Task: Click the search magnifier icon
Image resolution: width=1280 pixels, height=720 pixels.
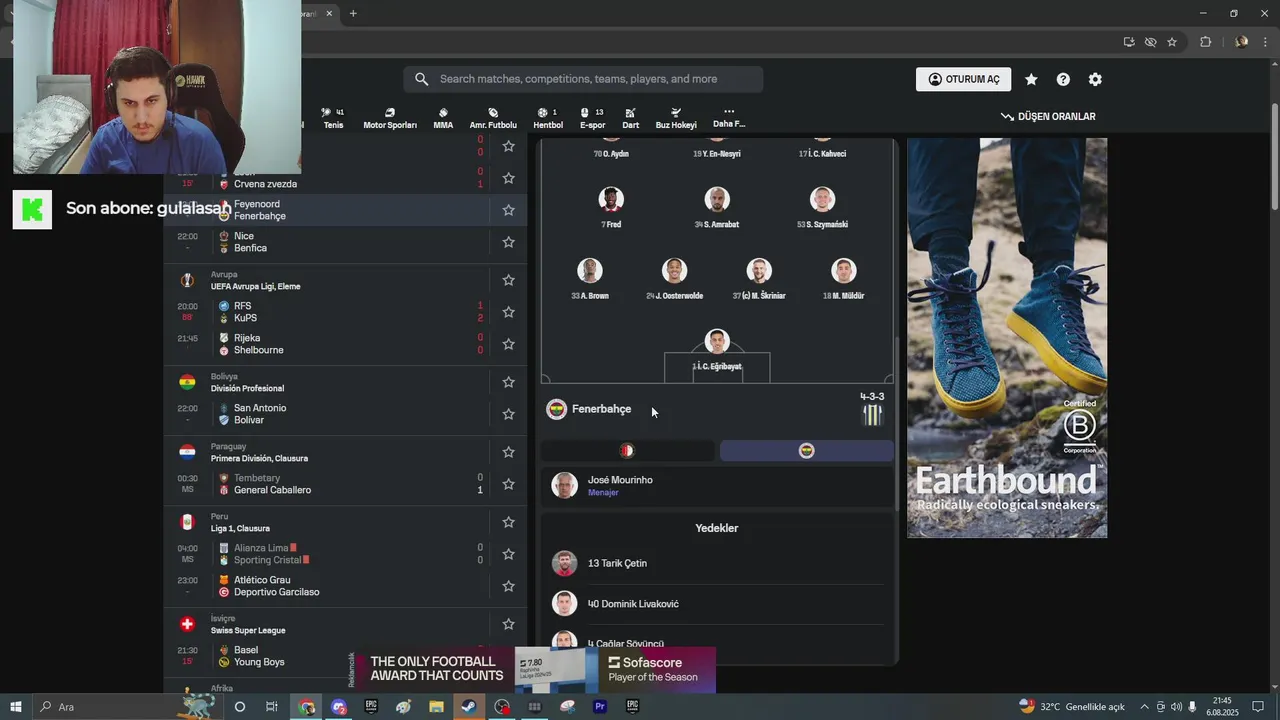Action: click(x=421, y=79)
